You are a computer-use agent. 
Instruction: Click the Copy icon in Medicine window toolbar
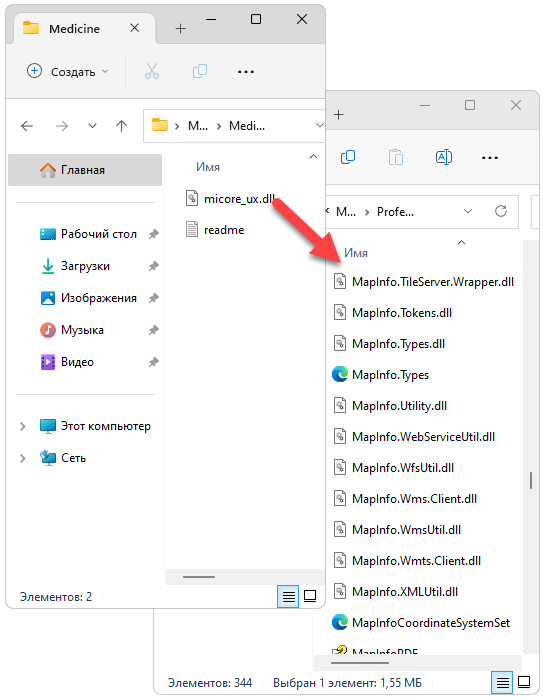[200, 71]
